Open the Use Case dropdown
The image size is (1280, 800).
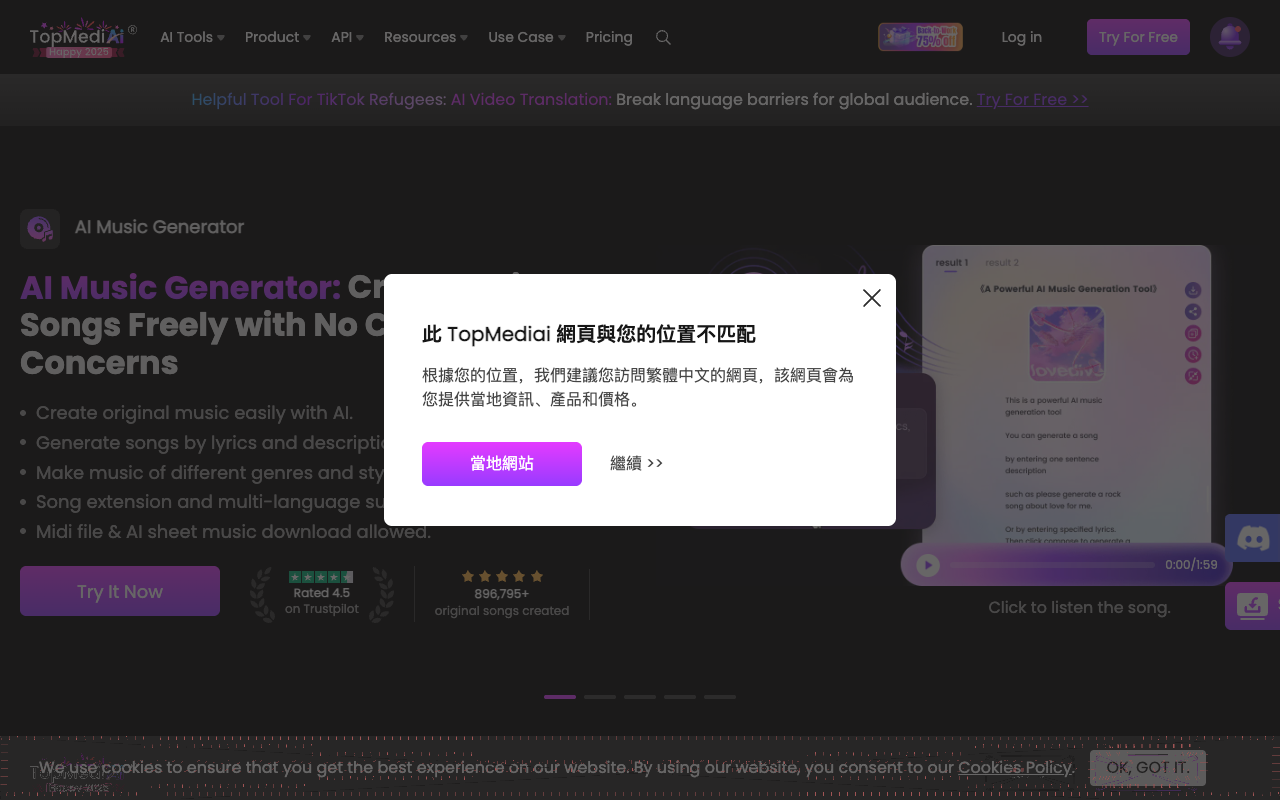pos(527,37)
